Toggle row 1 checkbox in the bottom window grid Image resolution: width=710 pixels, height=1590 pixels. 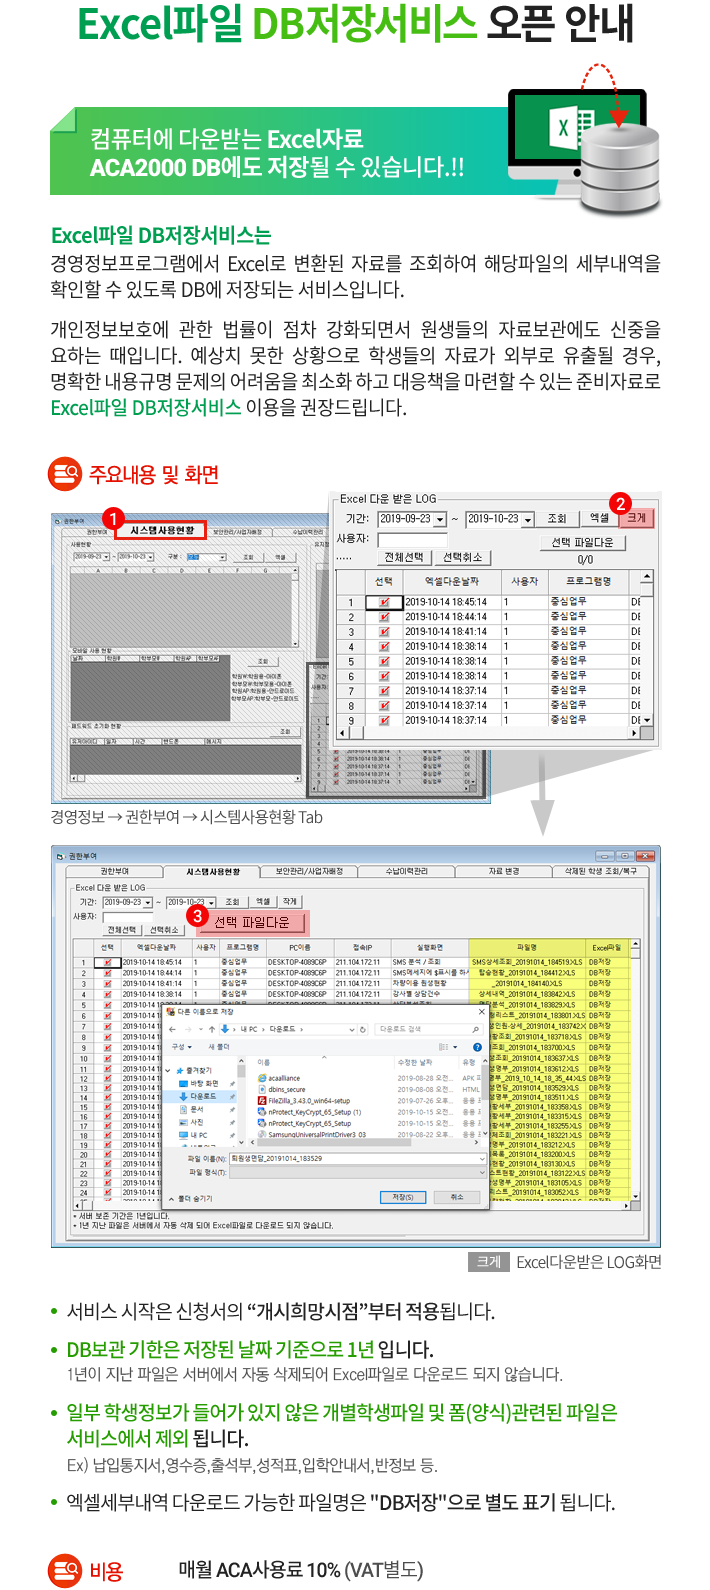[x=108, y=962]
